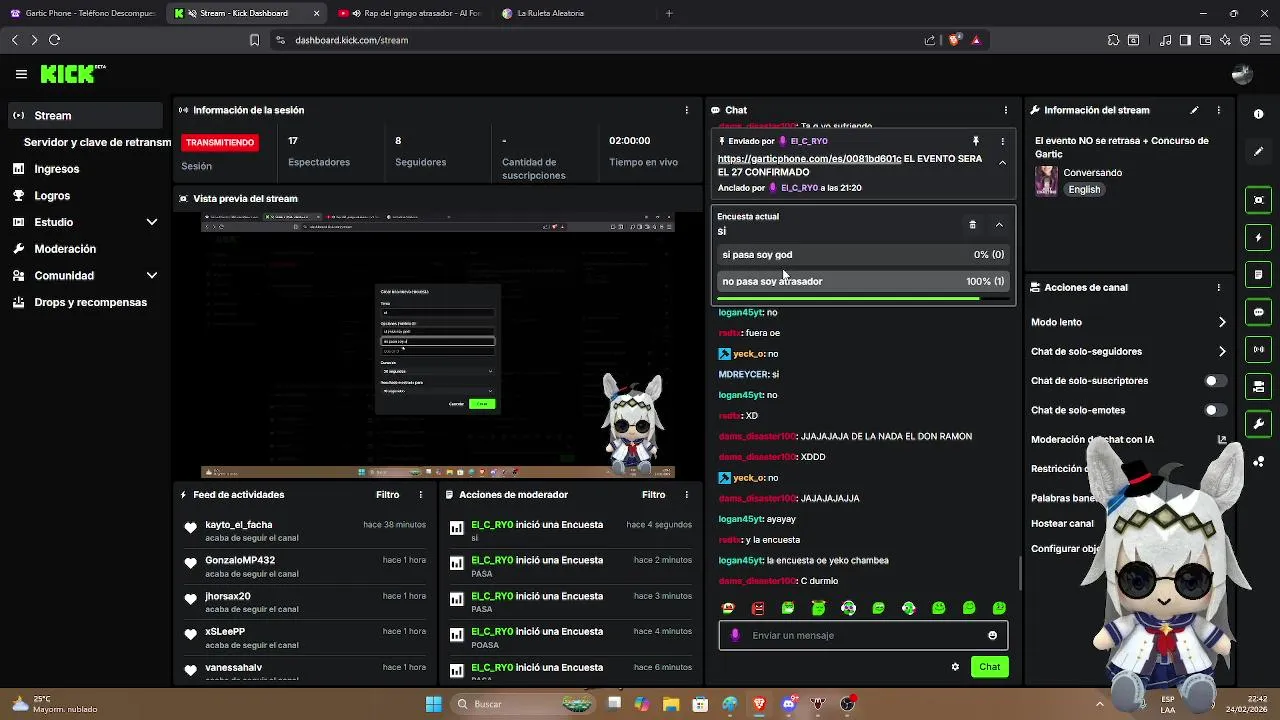Delete the current poll with the trash icon
This screenshot has width=1280, height=720.
972,225
